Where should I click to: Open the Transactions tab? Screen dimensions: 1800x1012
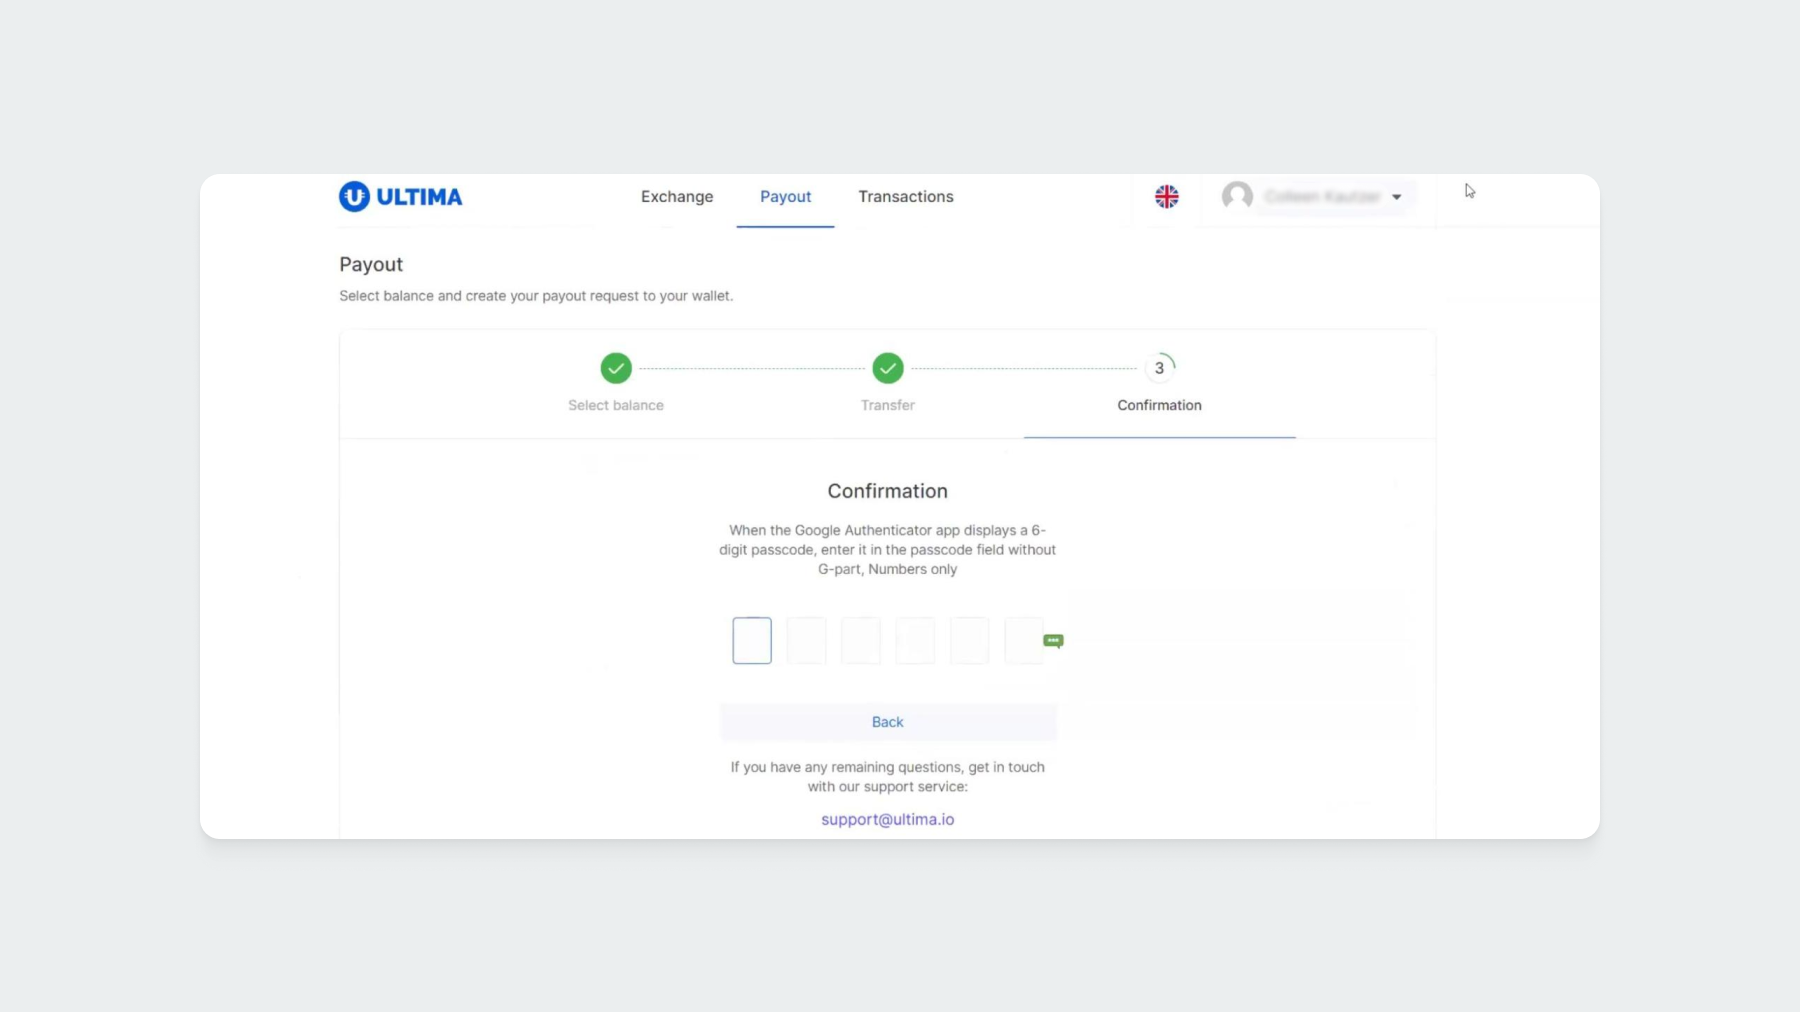click(x=905, y=197)
